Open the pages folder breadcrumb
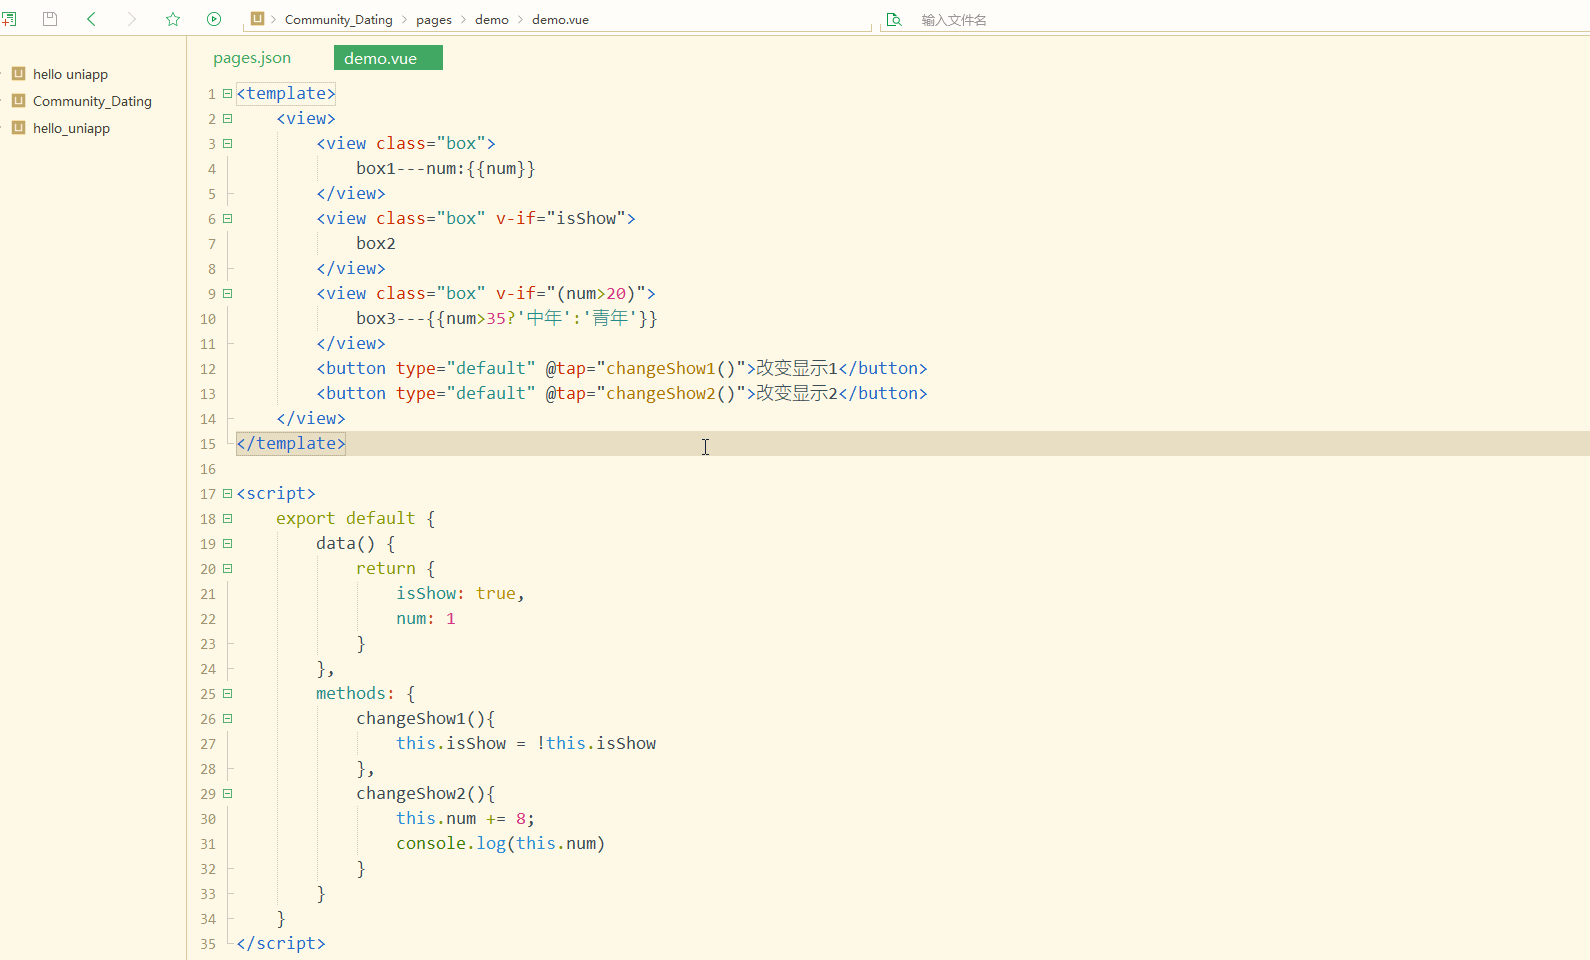This screenshot has height=960, width=1590. pyautogui.click(x=434, y=20)
